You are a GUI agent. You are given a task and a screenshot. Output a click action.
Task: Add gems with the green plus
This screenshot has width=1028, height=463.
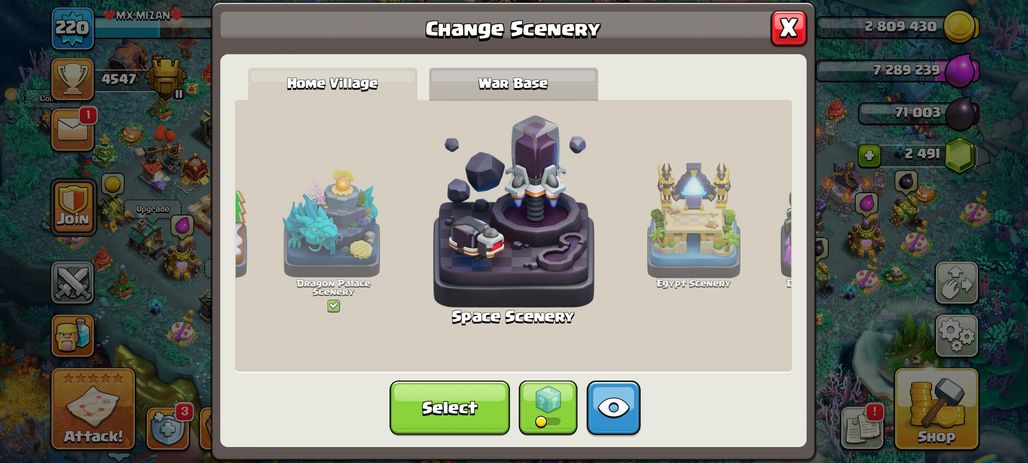coord(868,155)
